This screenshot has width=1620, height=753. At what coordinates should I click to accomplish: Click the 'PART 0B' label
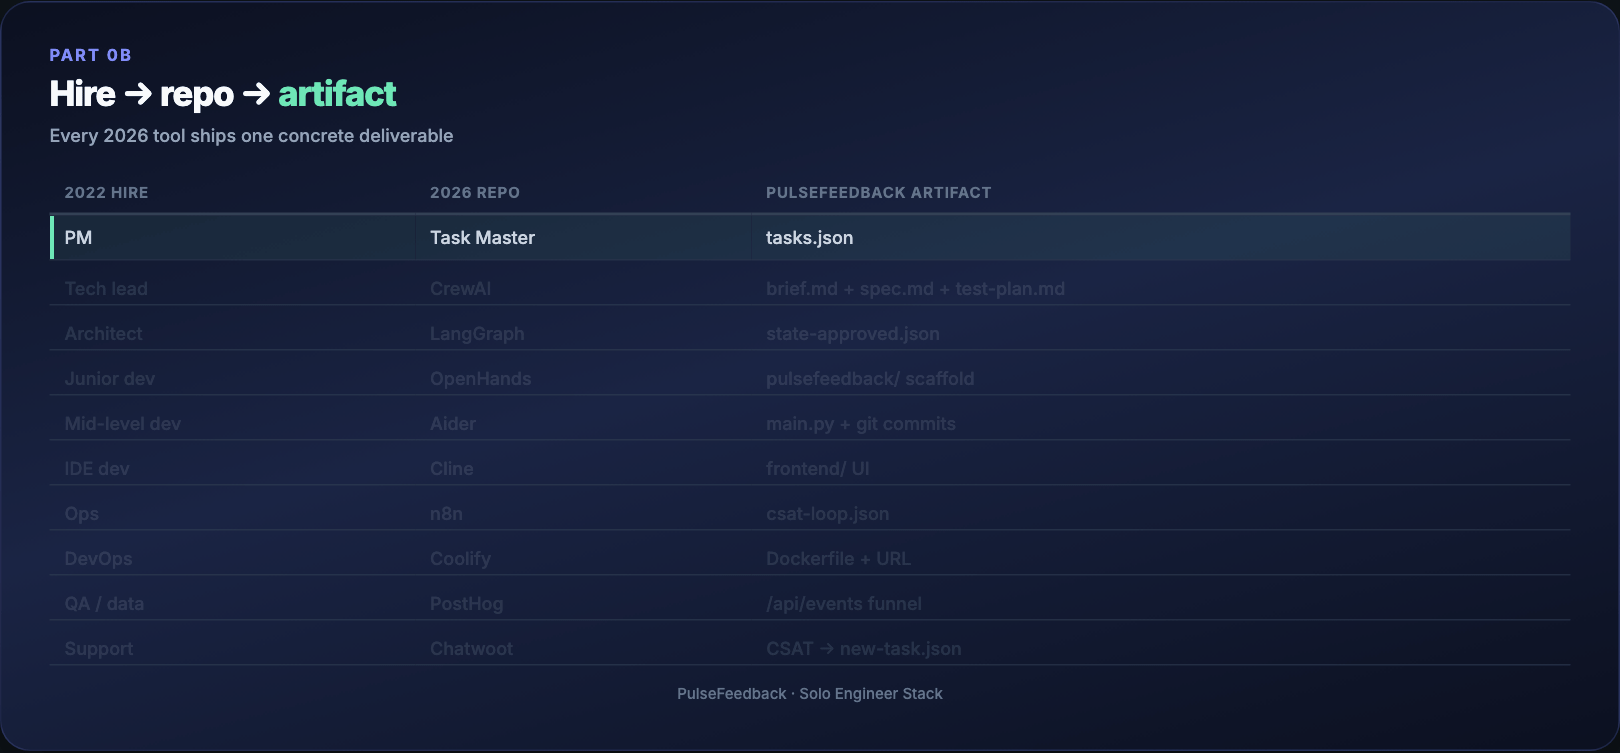click(90, 55)
